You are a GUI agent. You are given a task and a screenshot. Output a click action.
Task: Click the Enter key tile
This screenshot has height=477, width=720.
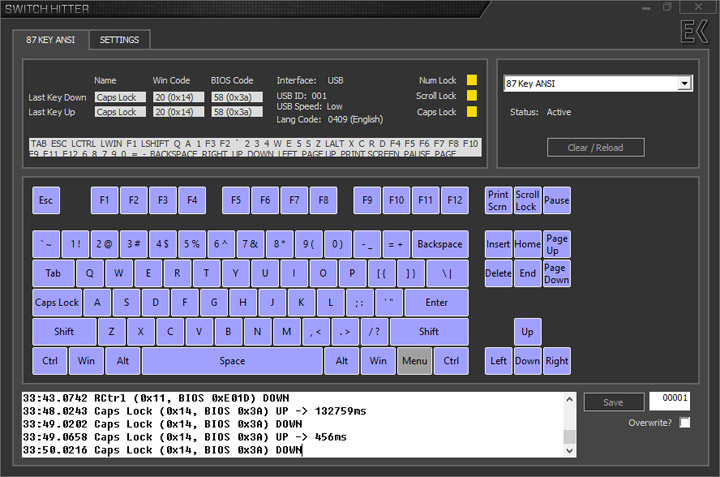[437, 302]
